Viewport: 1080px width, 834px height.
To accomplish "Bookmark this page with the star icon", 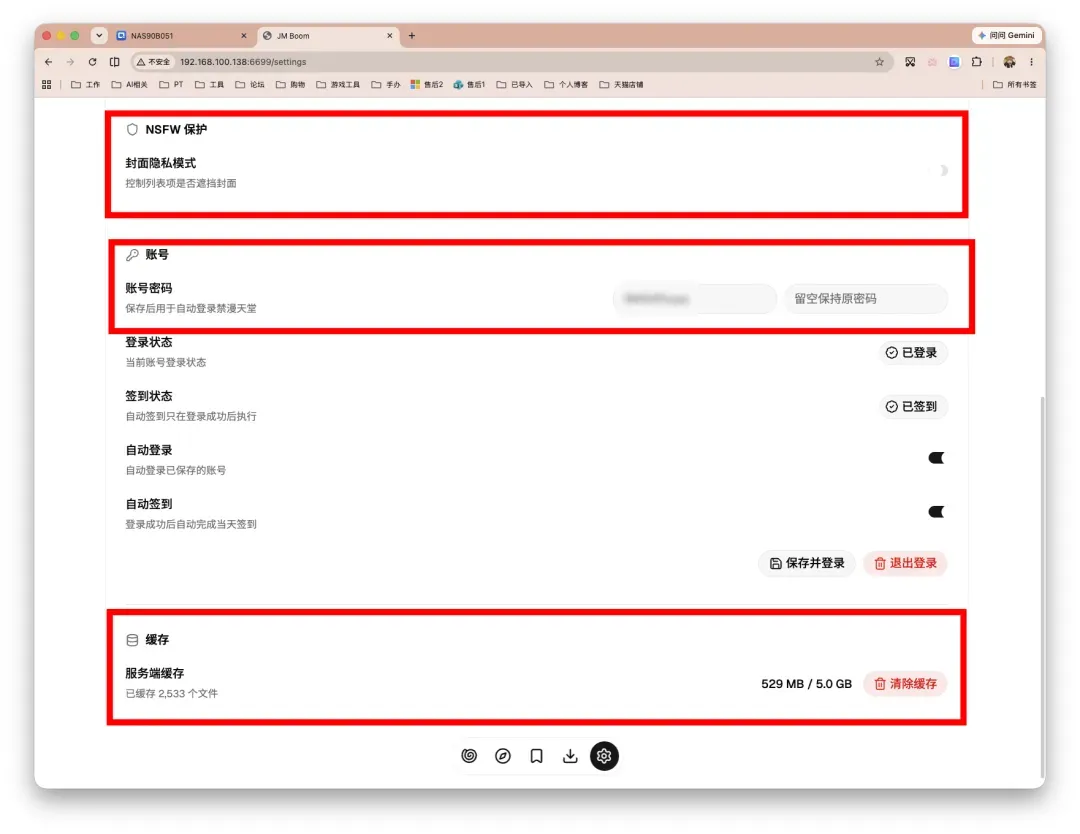I will (x=880, y=62).
